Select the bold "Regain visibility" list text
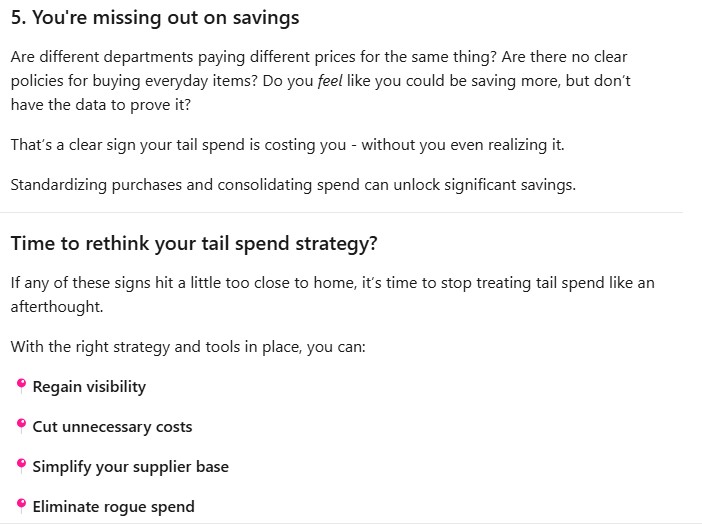Screen dimensions: 702x524 pyautogui.click(x=89, y=387)
